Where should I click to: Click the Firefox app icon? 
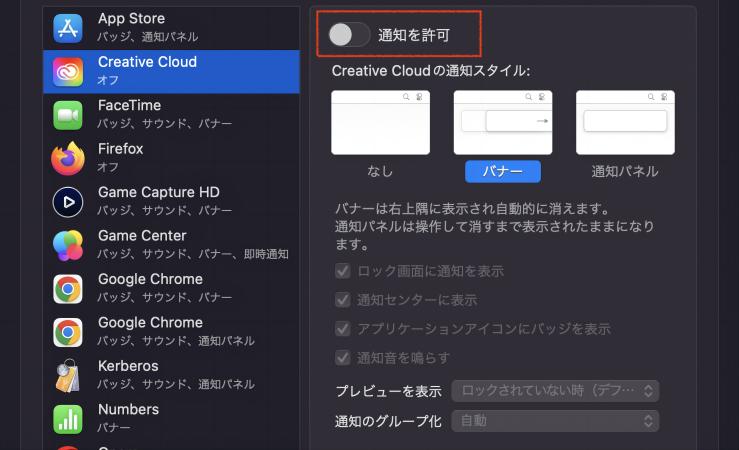68,158
